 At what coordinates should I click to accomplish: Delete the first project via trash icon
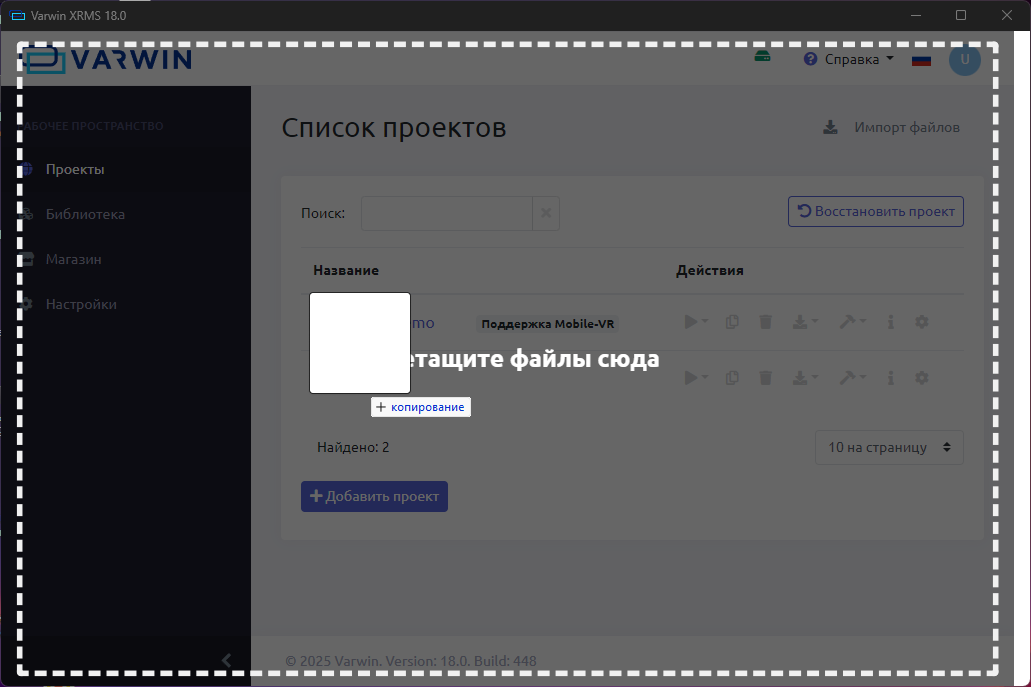tap(765, 322)
